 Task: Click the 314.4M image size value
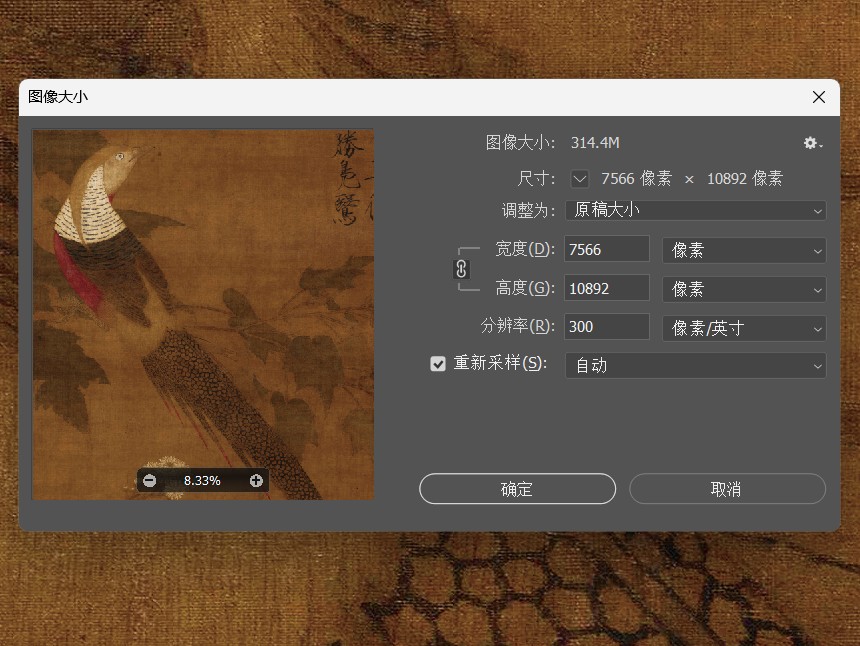point(595,143)
